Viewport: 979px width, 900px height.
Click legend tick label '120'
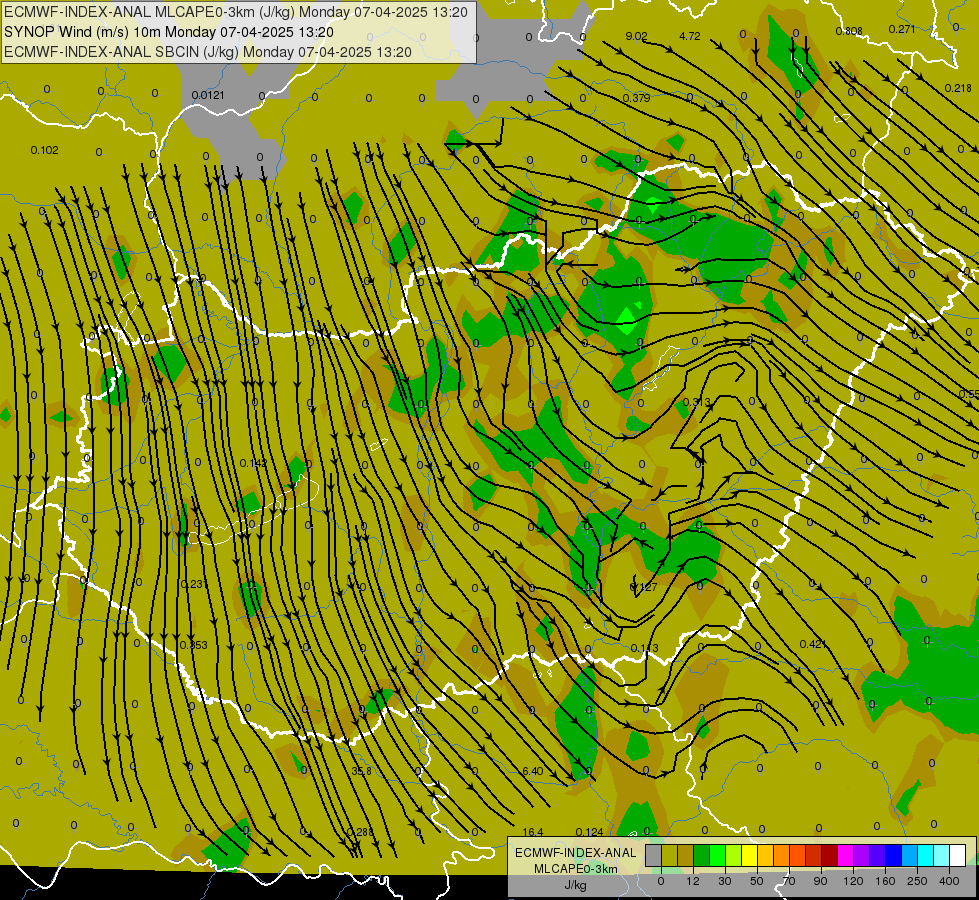[854, 881]
